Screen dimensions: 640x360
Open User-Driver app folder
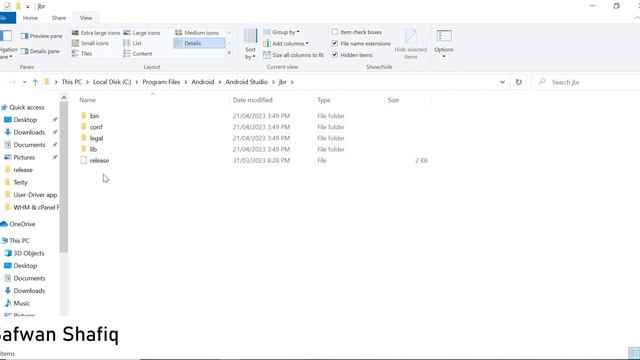(x=35, y=195)
